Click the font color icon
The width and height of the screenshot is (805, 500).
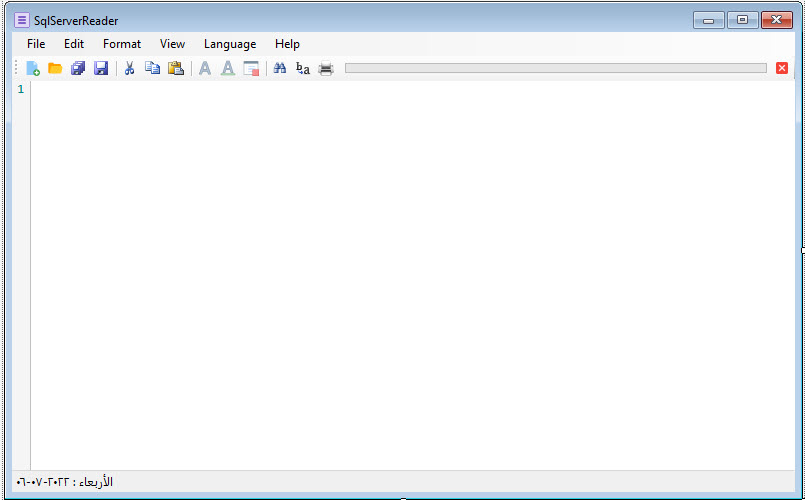pos(228,69)
